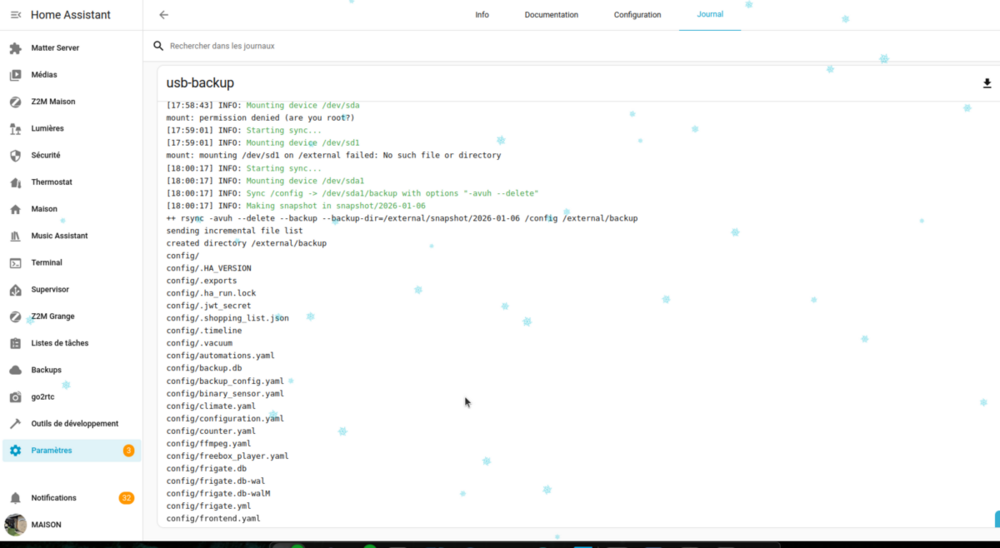Click the Maison house icon
1000x548 pixels.
tap(16, 209)
